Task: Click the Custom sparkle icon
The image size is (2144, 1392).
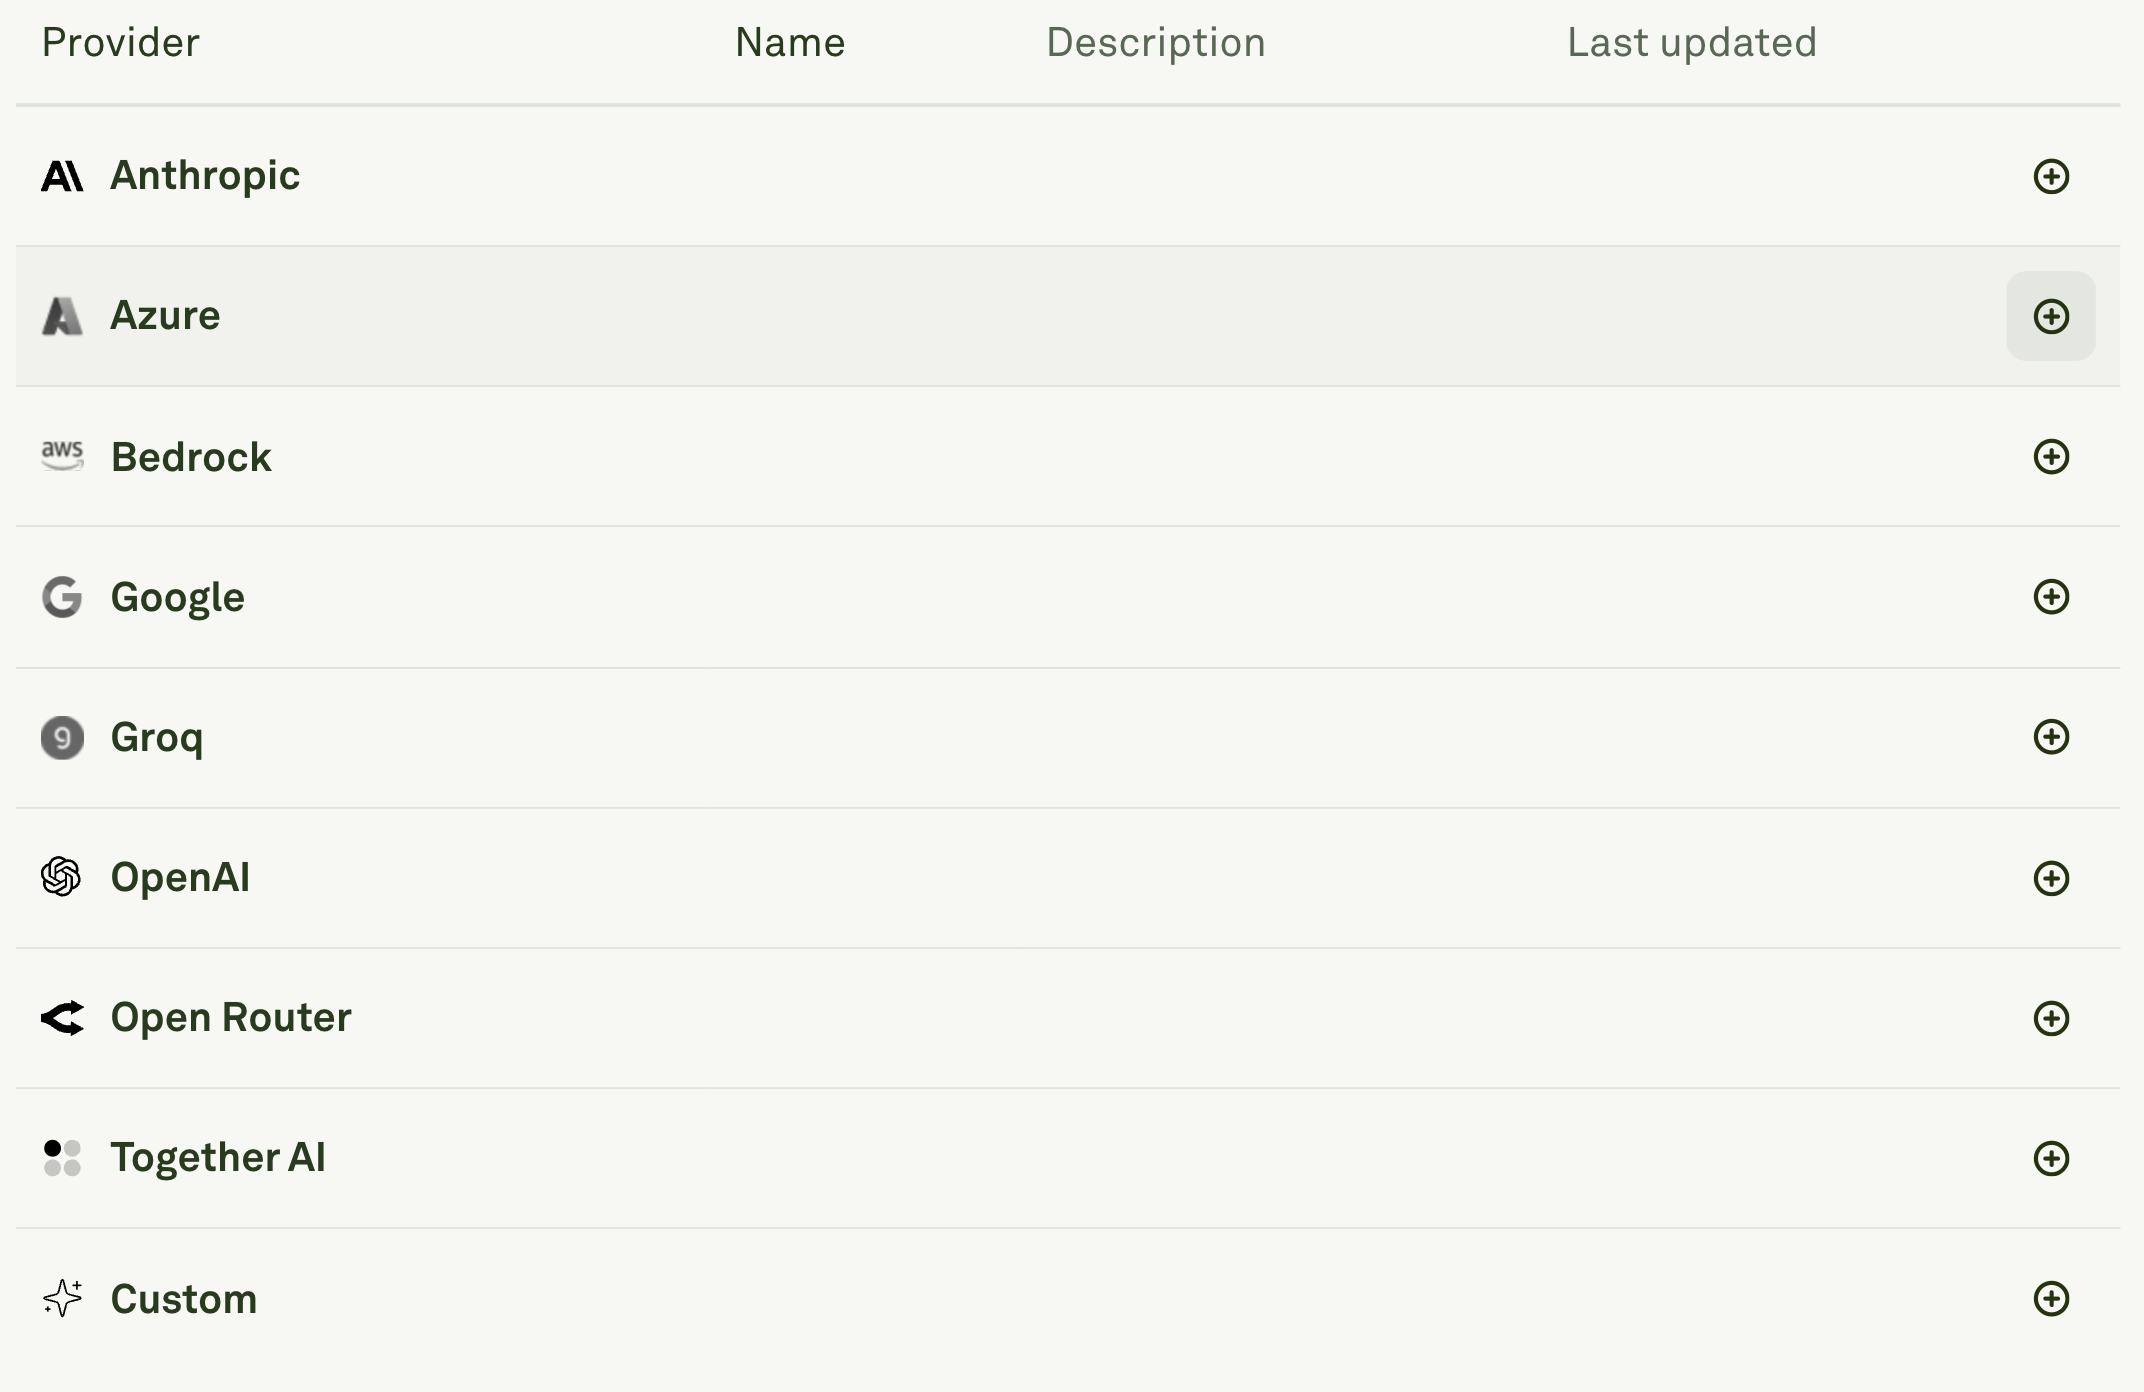Action: (63, 1298)
